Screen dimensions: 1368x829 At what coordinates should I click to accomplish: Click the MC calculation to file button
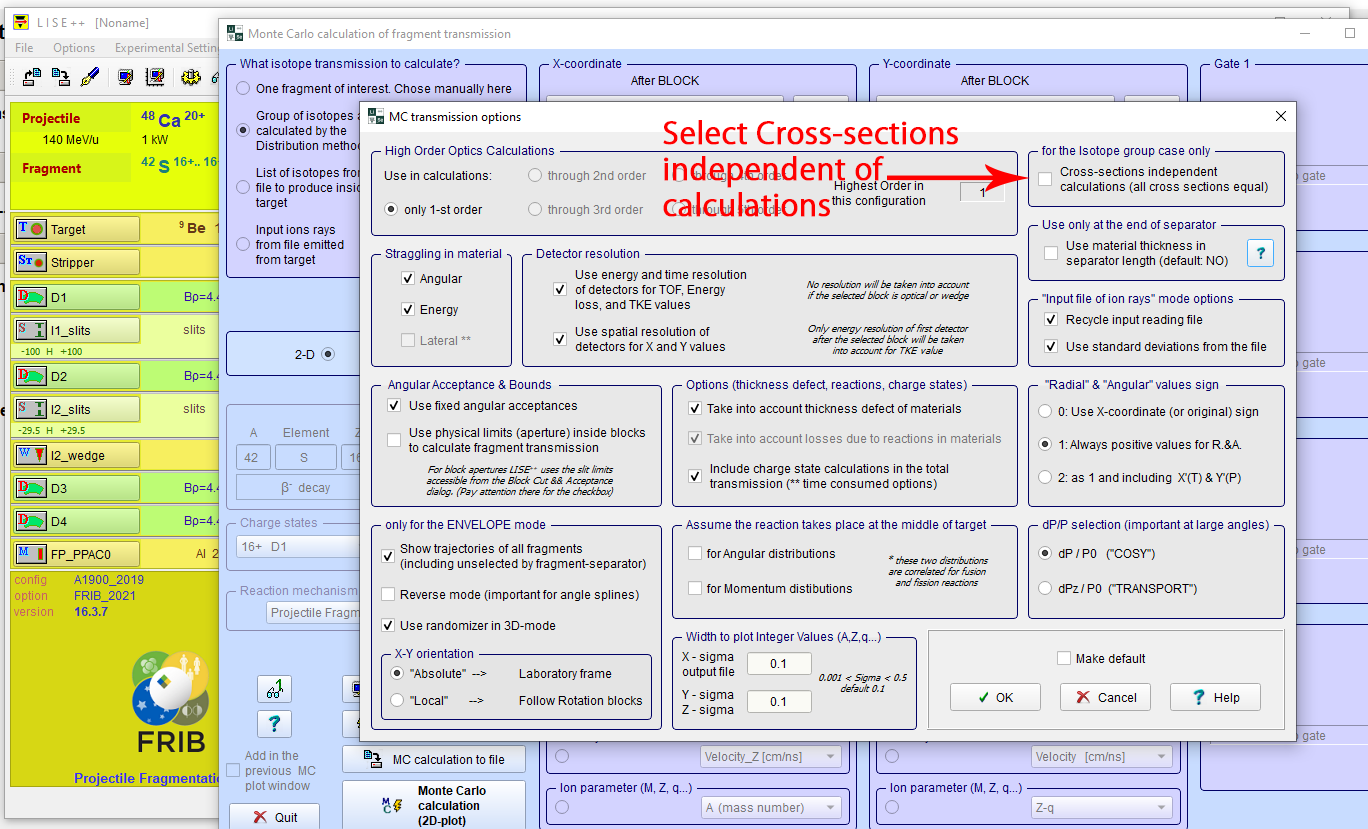(434, 759)
